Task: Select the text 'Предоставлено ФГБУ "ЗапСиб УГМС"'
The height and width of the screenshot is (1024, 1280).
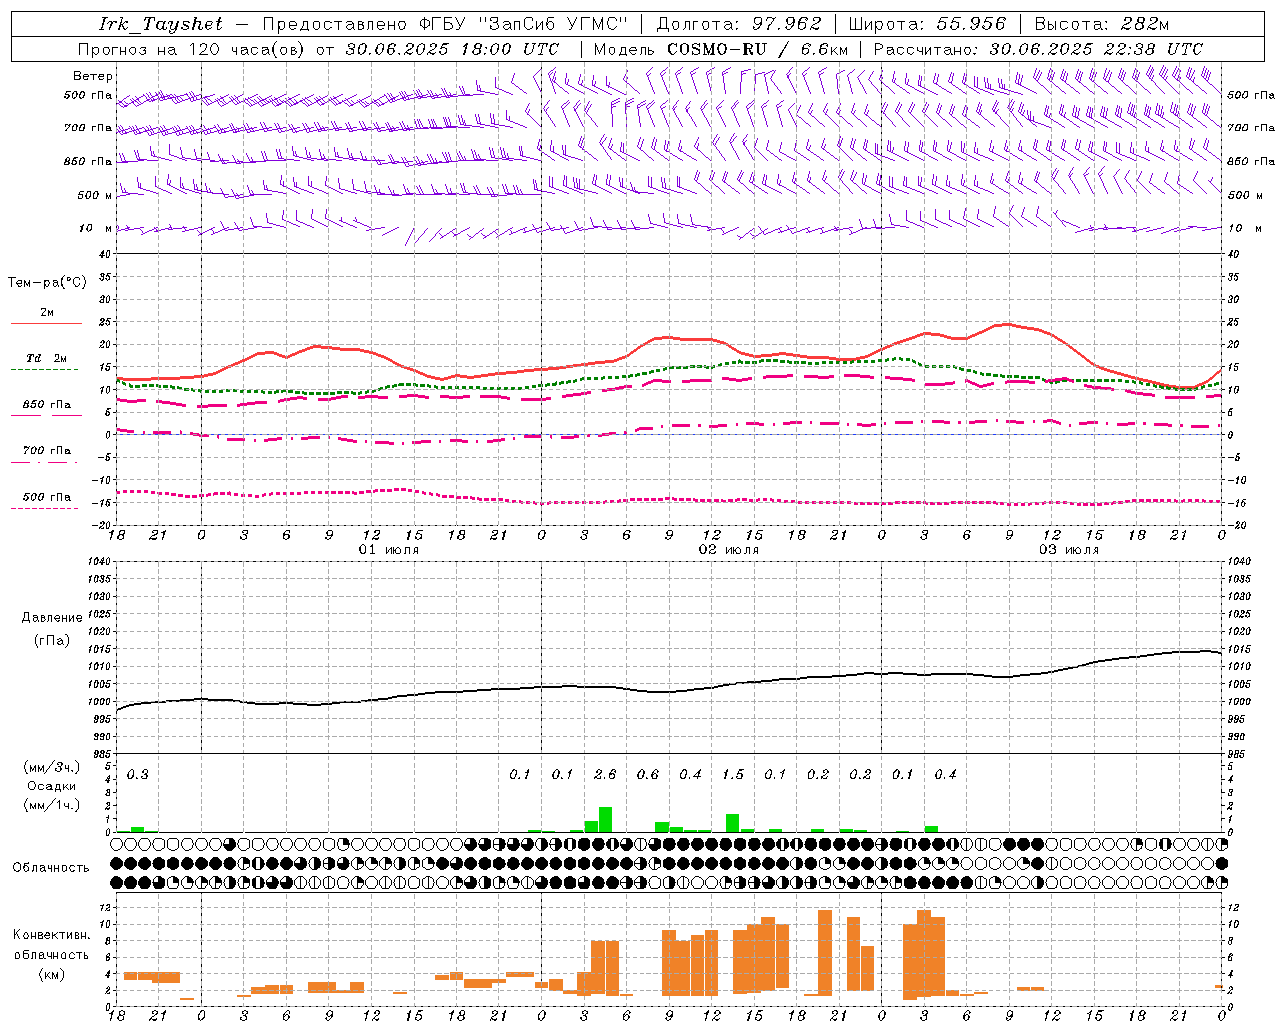Action: (445, 24)
